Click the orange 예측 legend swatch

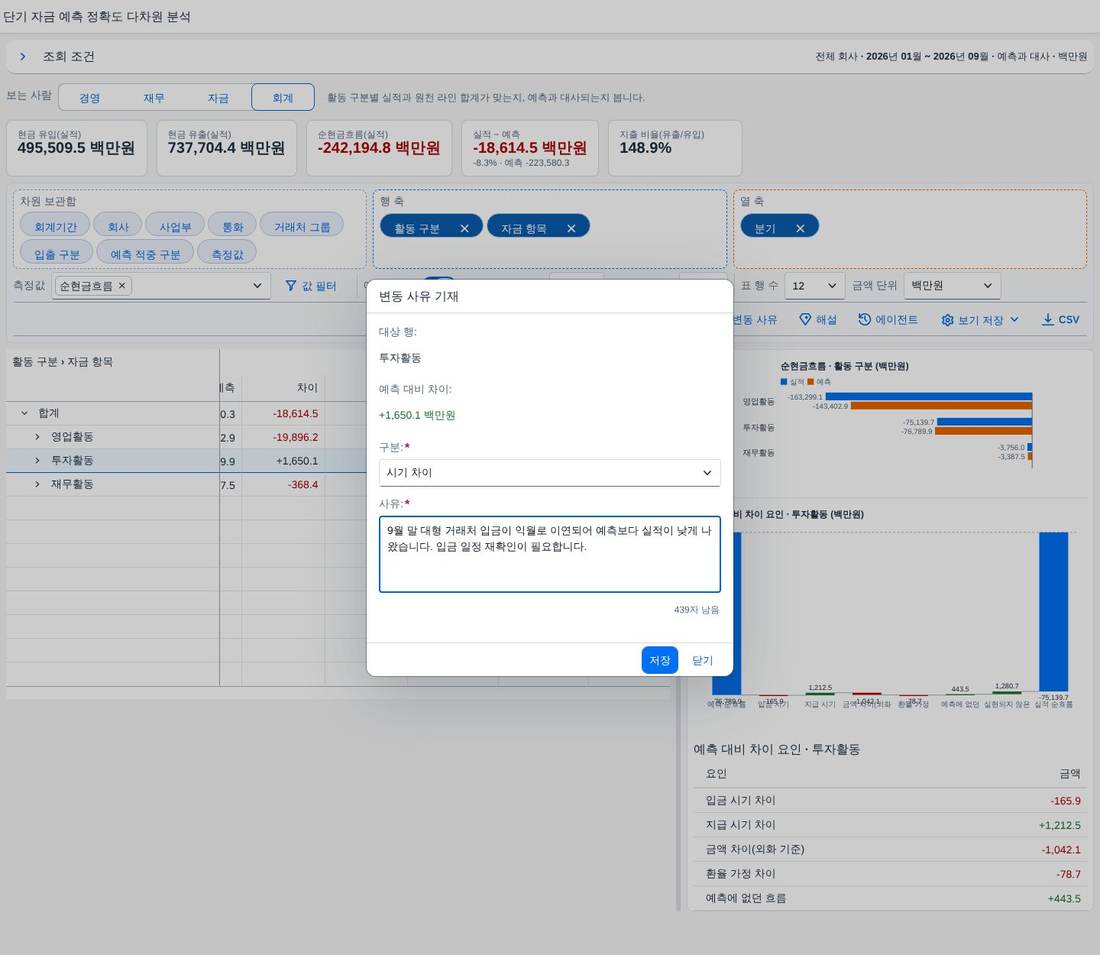coord(810,382)
